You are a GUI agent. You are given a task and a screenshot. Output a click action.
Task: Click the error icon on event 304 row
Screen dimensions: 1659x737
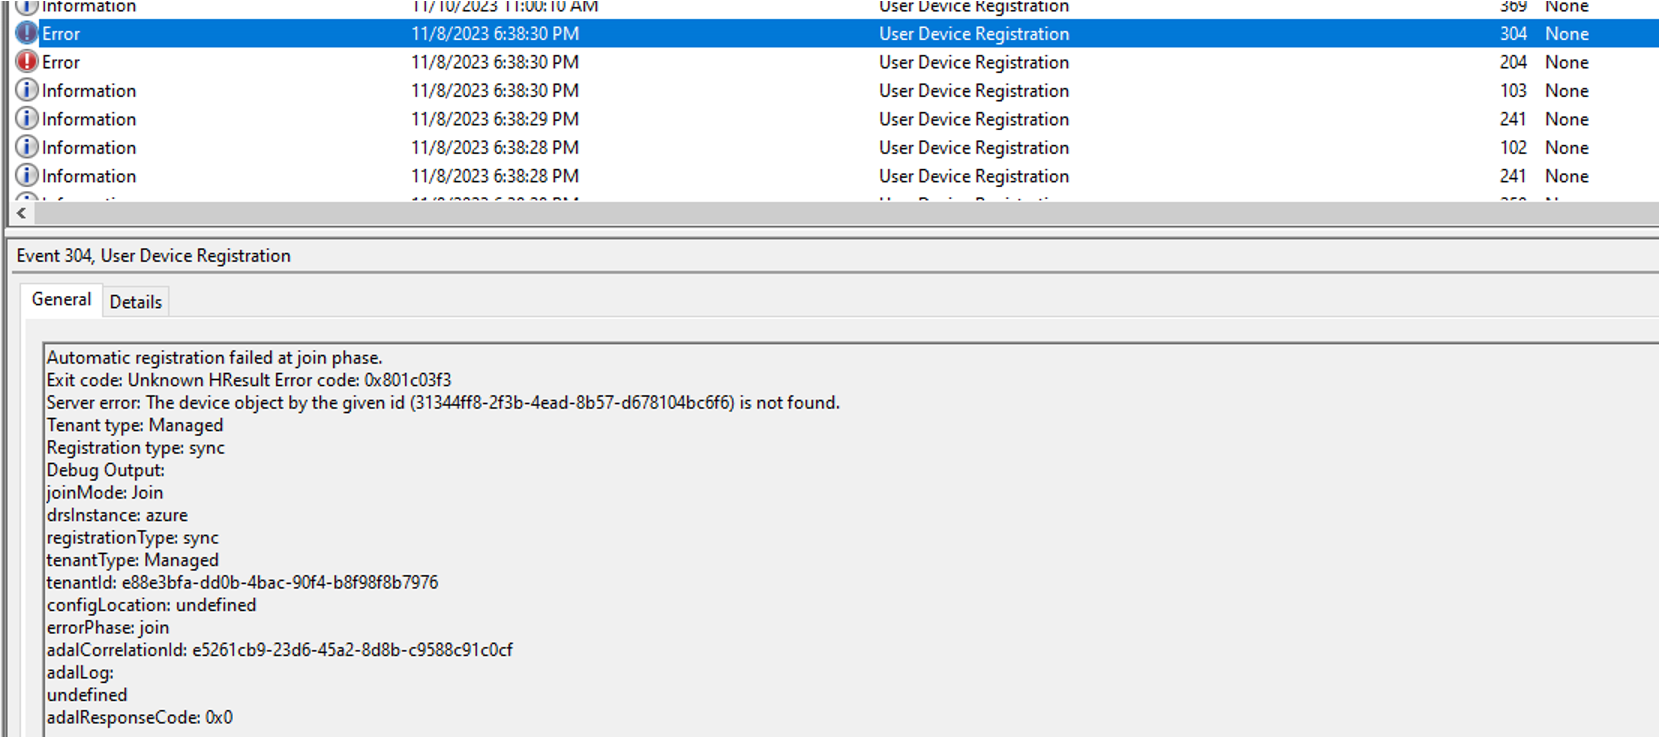click(x=27, y=33)
